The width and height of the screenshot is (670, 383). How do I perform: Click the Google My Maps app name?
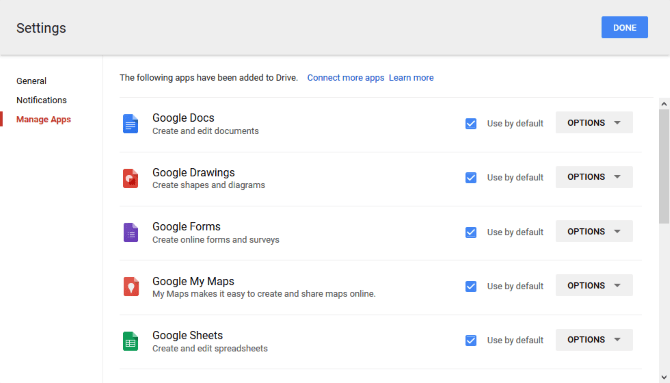click(x=193, y=281)
